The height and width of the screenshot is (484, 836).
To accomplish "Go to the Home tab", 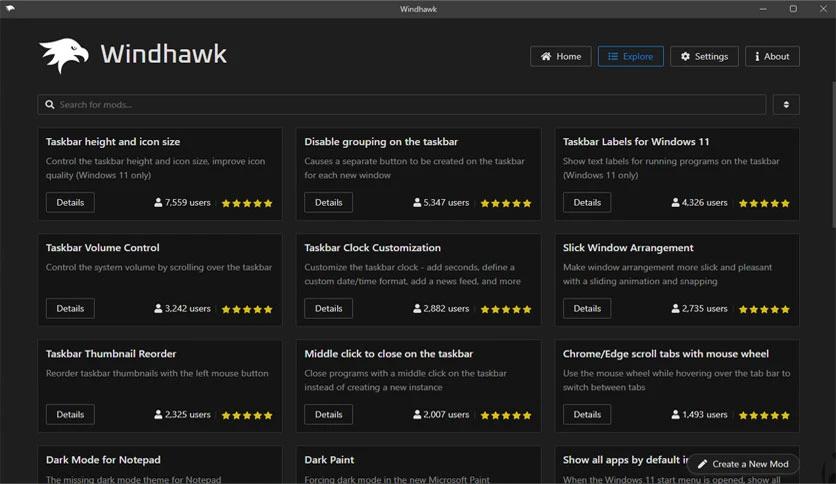I will pos(561,57).
